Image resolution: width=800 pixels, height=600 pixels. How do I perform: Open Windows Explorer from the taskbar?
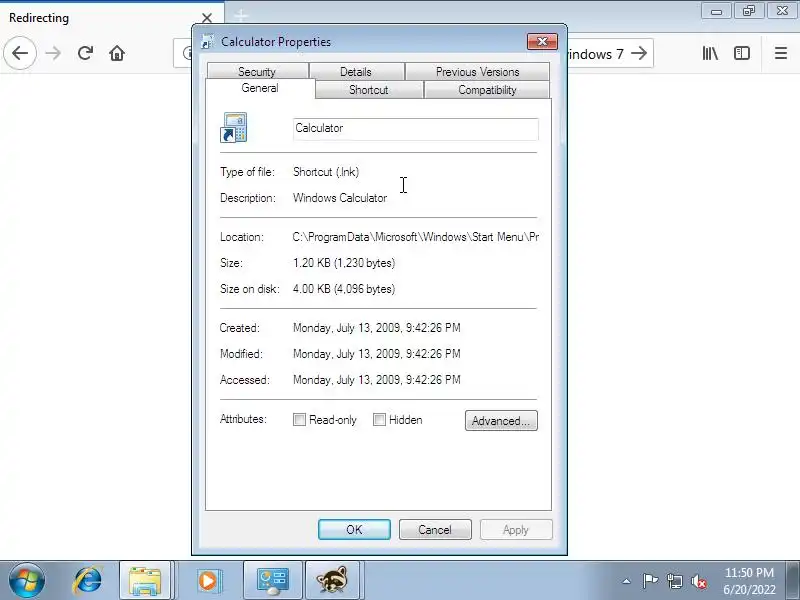145,581
